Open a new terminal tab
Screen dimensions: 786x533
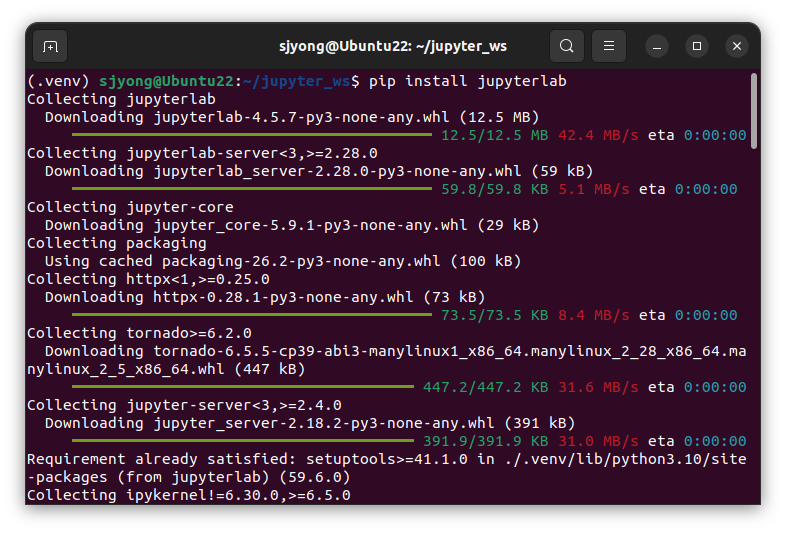click(50, 46)
